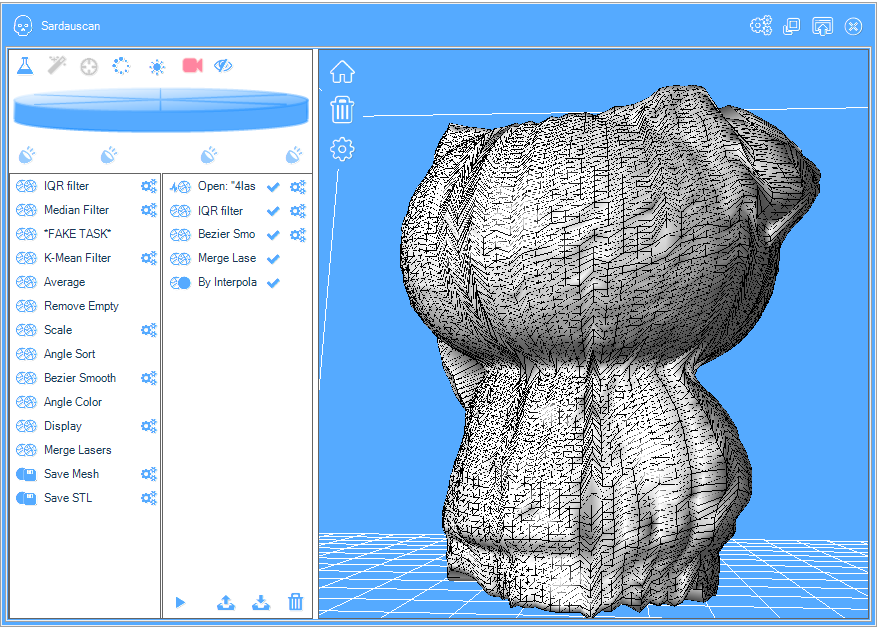Open settings gears for the Save STL task

click(149, 498)
